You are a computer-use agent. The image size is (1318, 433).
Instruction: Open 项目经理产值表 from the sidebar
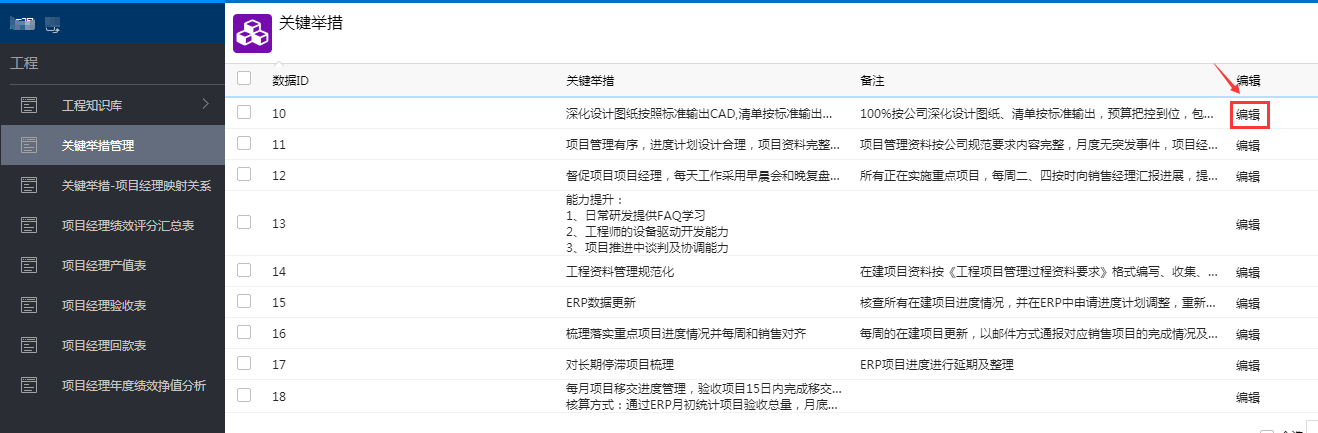point(104,265)
